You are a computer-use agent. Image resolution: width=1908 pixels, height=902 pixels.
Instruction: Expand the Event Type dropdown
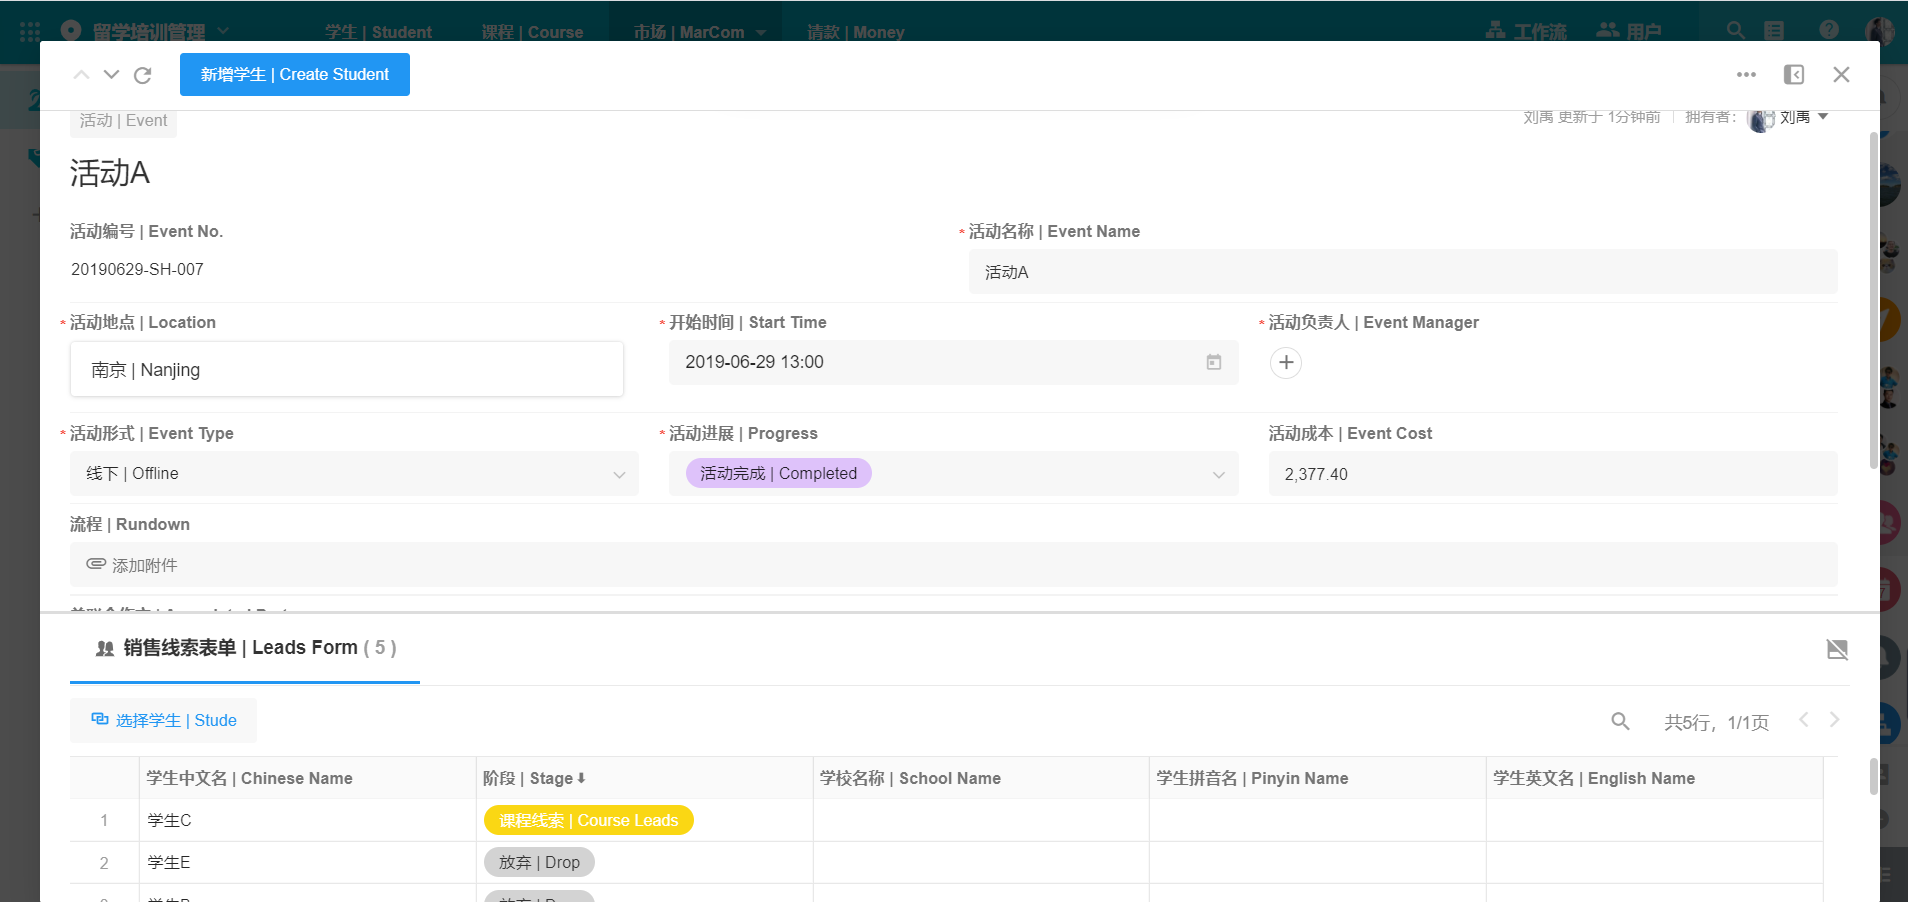tap(619, 474)
